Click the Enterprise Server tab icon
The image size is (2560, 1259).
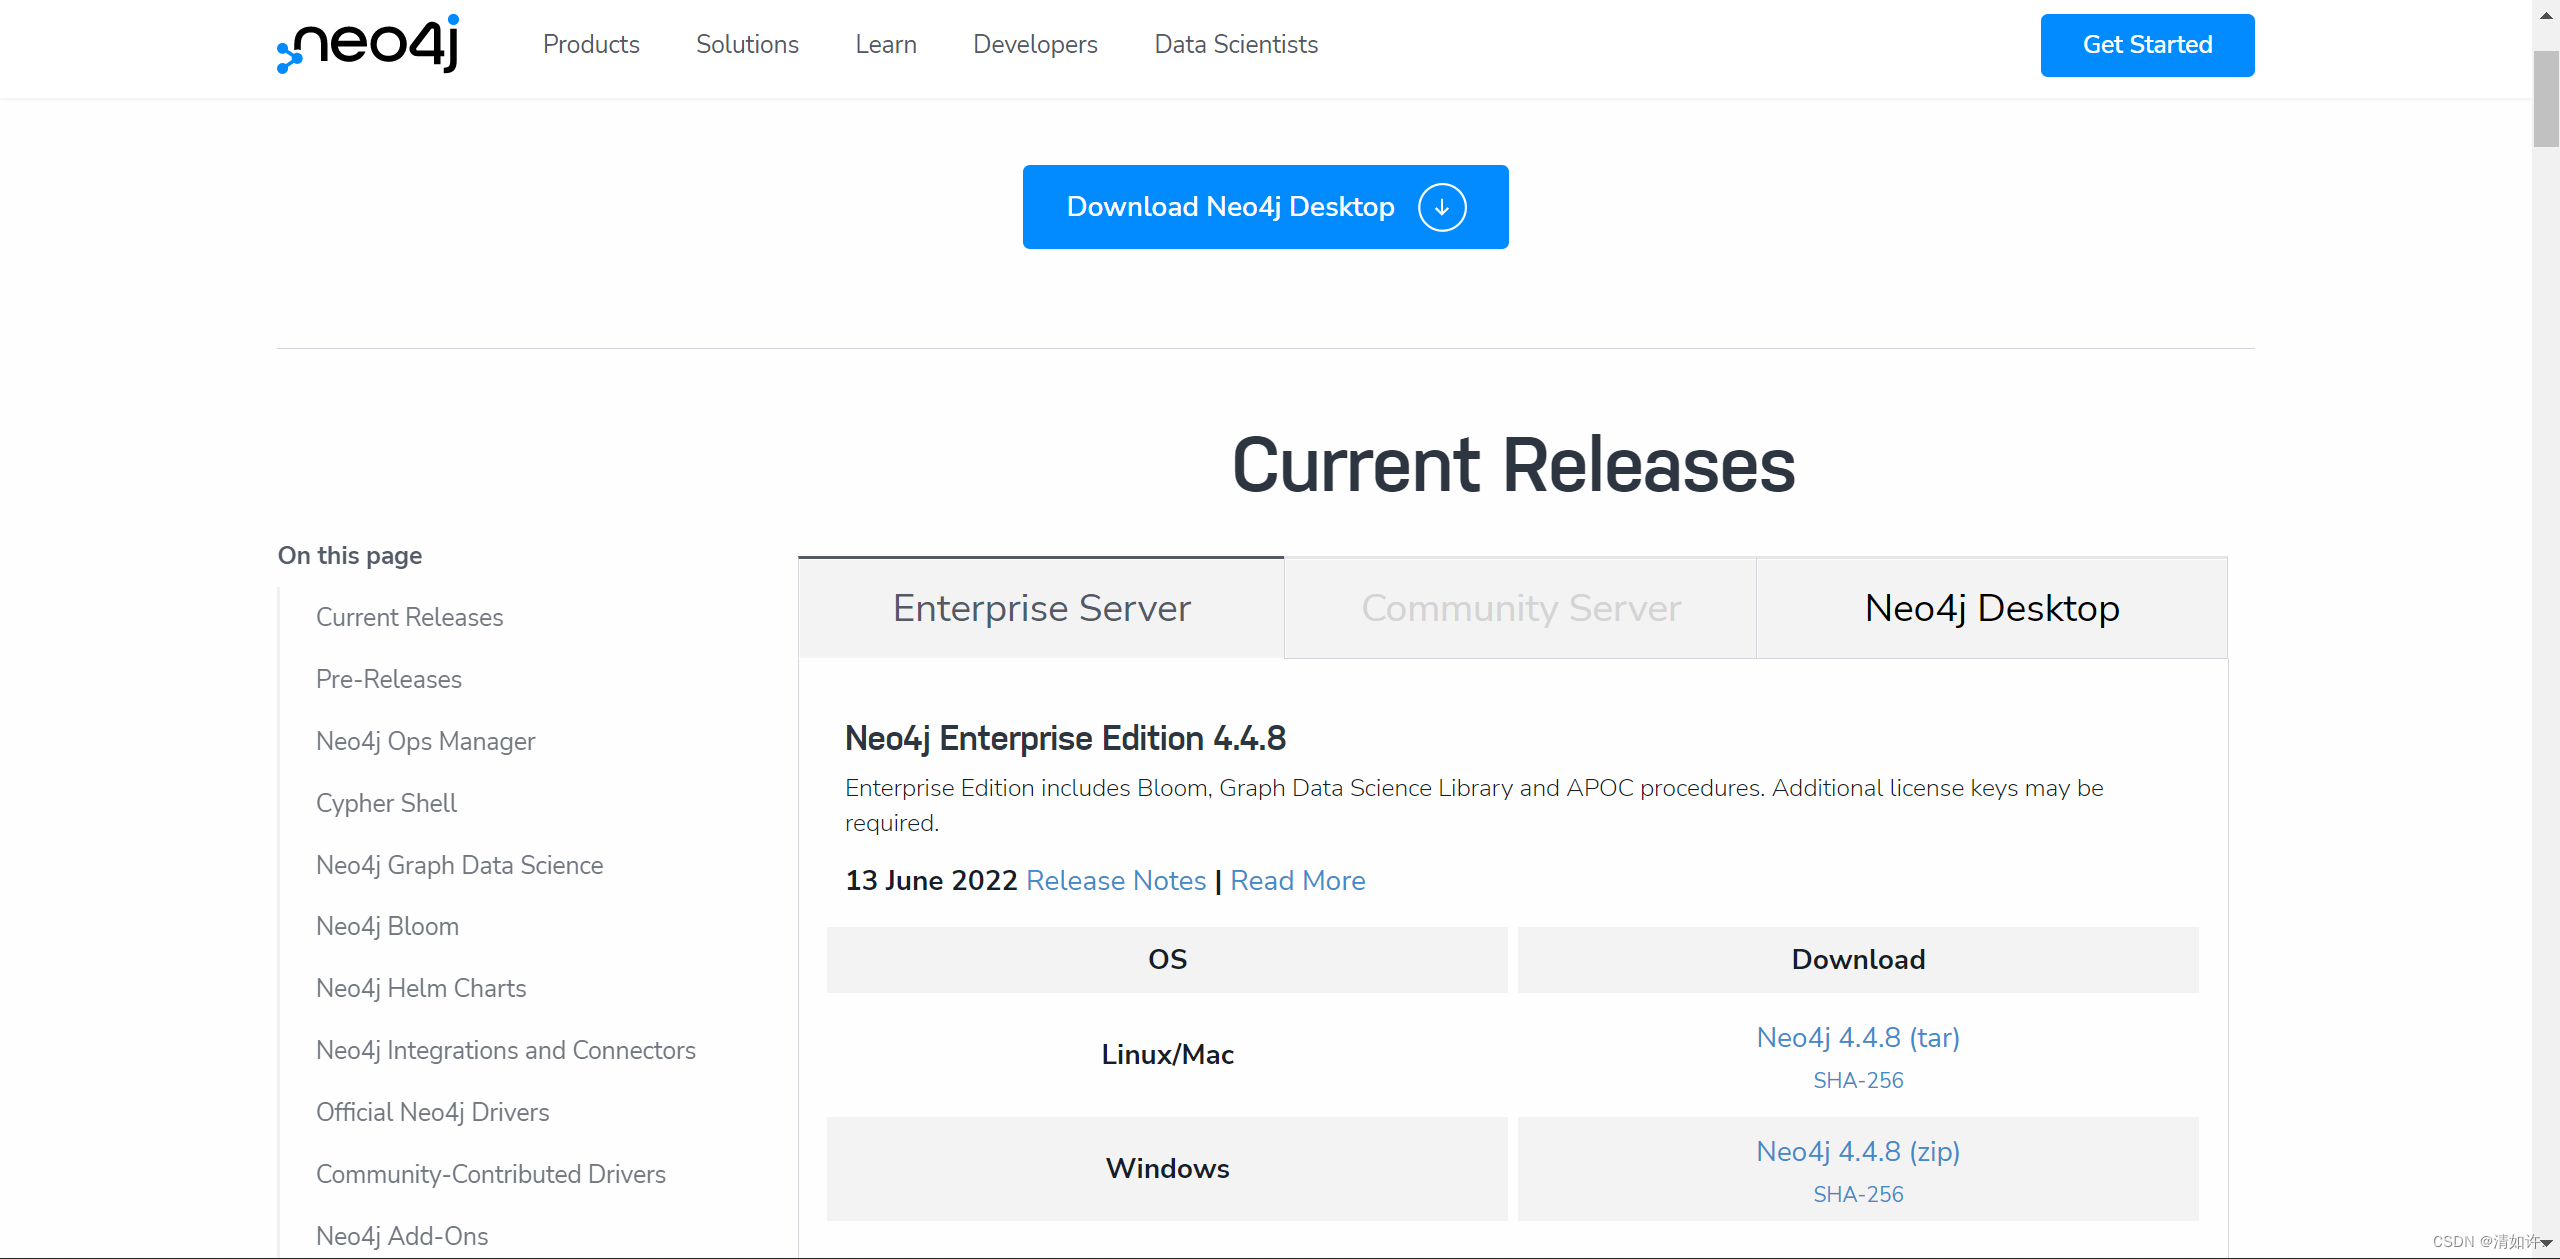click(1042, 607)
